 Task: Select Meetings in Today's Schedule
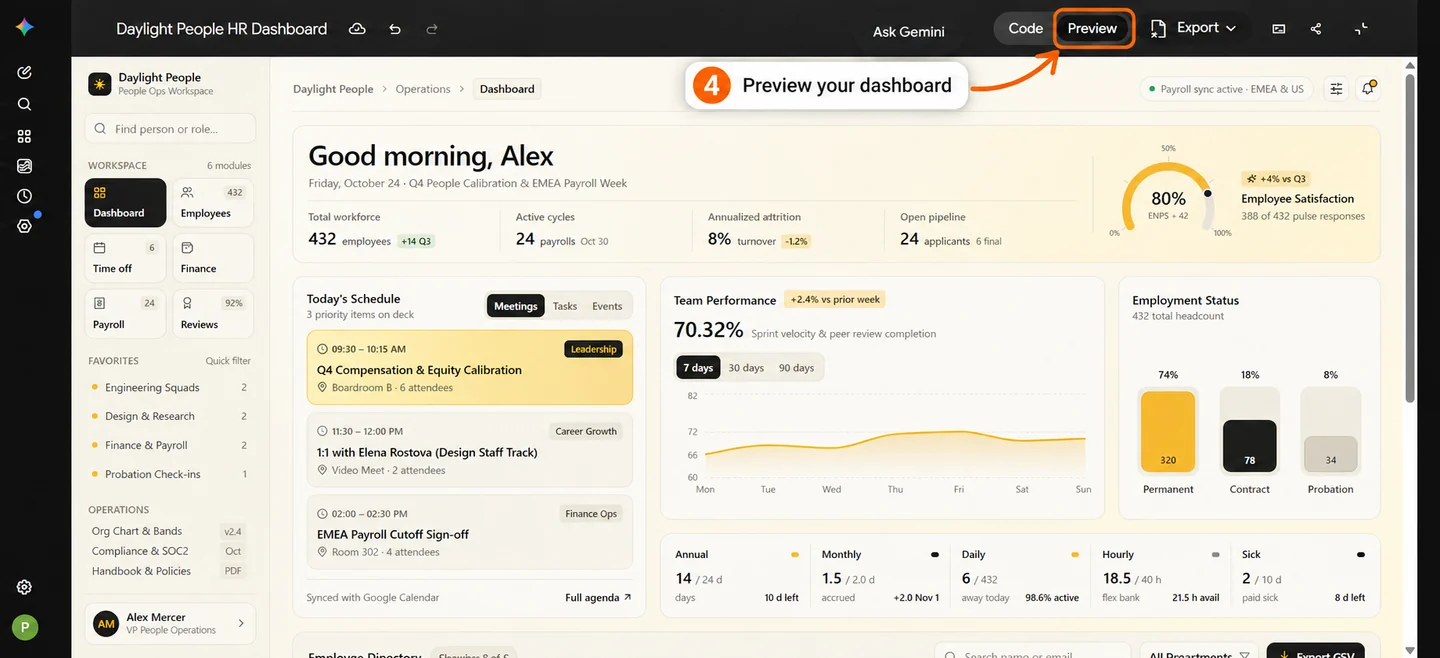coord(516,306)
